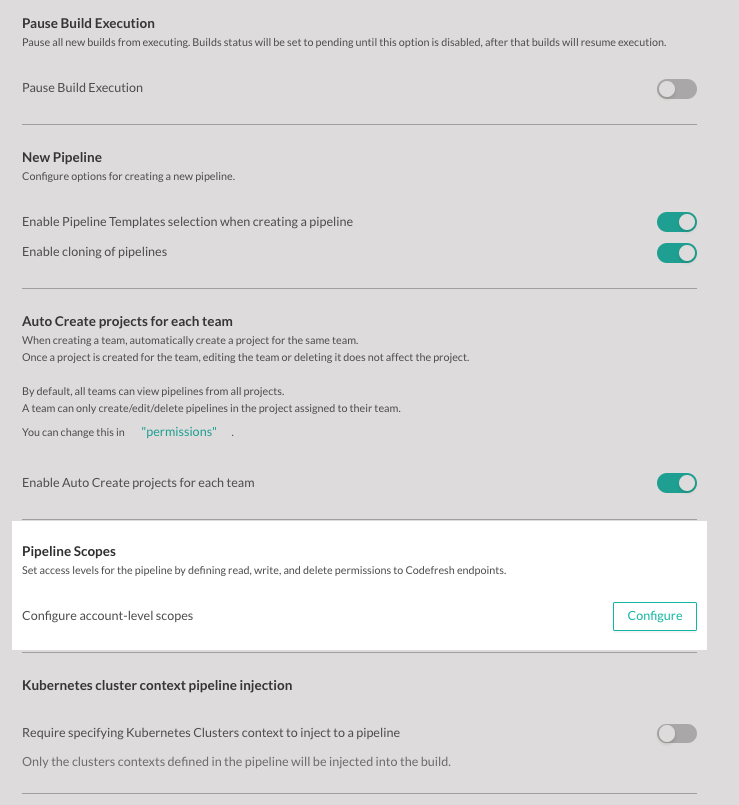This screenshot has height=805, width=739.
Task: Toggle the Pause Build Execution switch
Action: 676,89
